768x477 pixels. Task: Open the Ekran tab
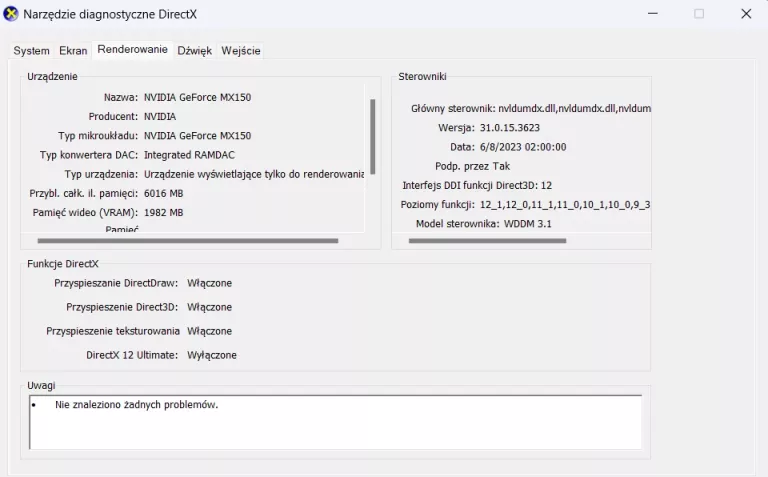coord(73,51)
